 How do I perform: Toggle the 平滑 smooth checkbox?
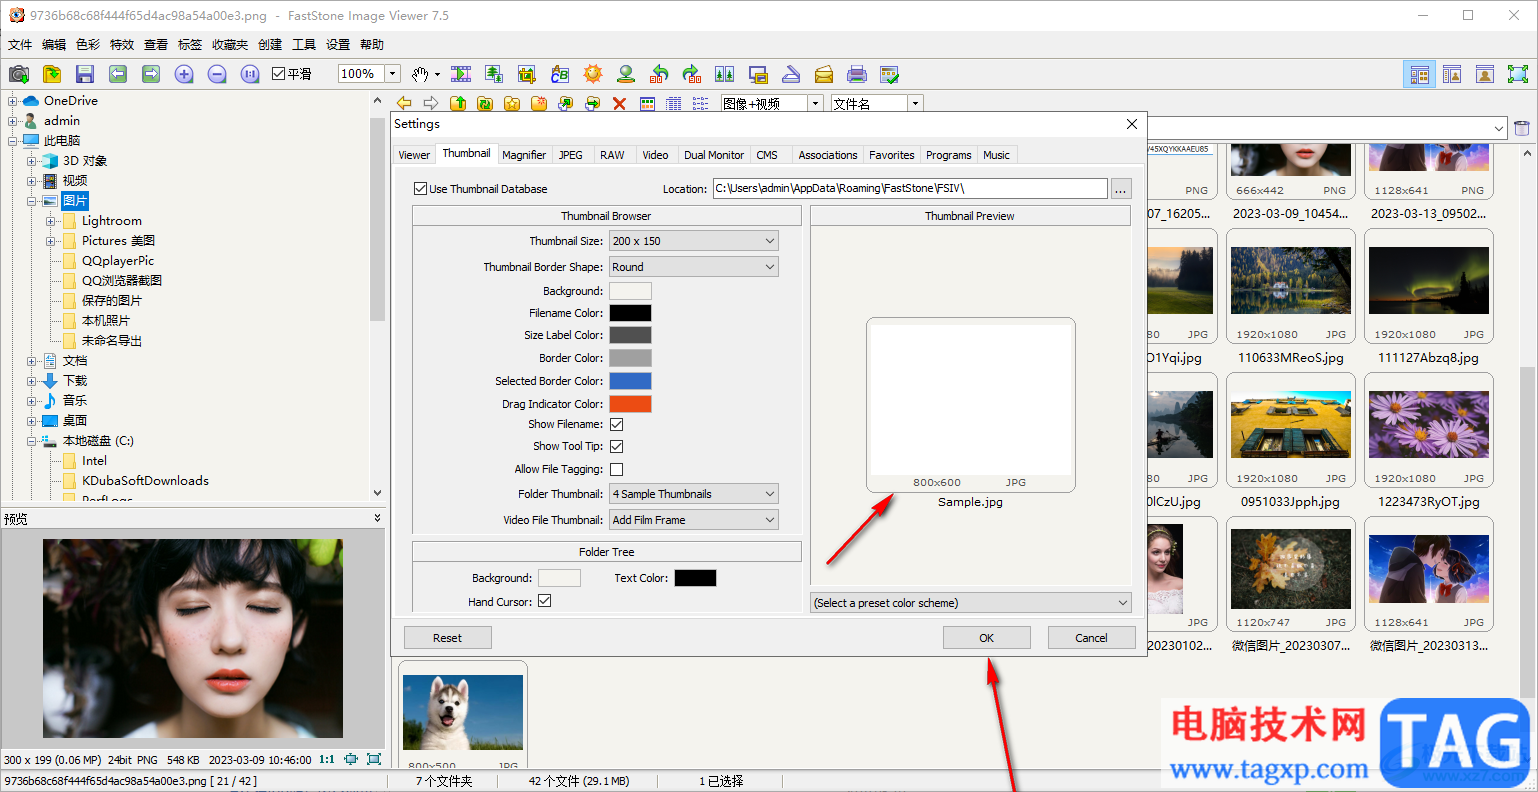[x=279, y=73]
